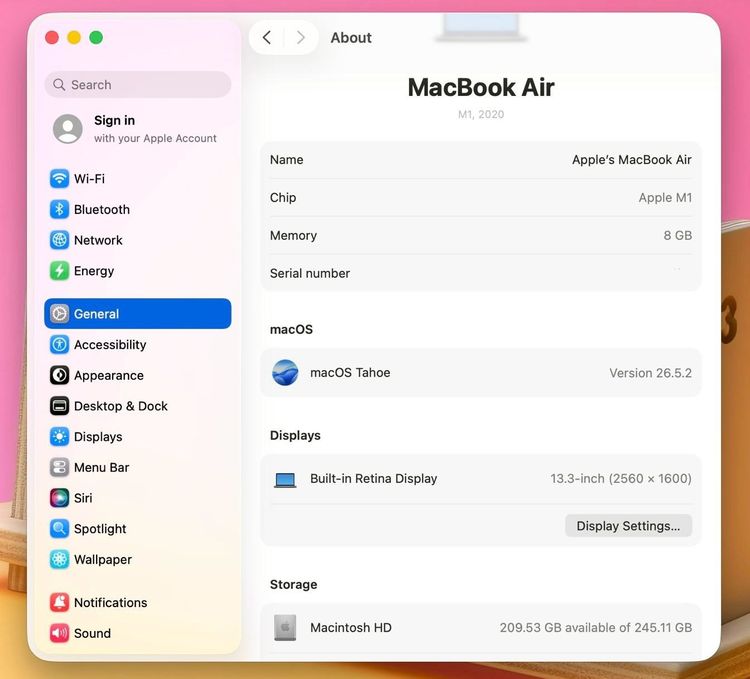The image size is (750, 679).
Task: Select the Accessibility label in sidebar
Action: pyautogui.click(x=110, y=344)
